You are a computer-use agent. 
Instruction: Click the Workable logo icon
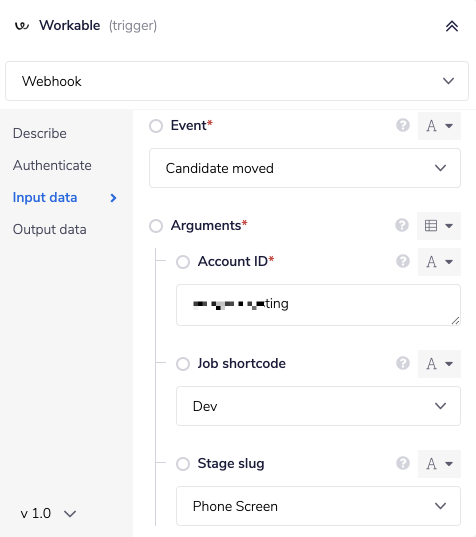pos(22,26)
